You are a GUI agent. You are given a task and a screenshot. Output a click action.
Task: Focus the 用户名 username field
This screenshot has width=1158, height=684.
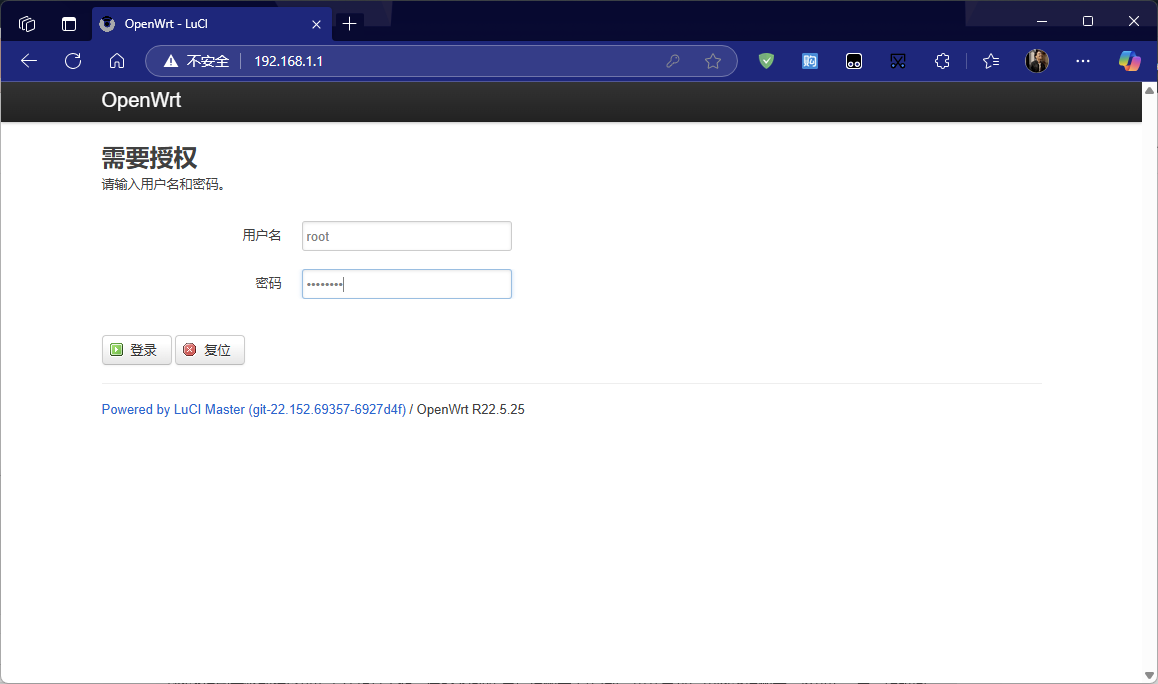point(406,236)
